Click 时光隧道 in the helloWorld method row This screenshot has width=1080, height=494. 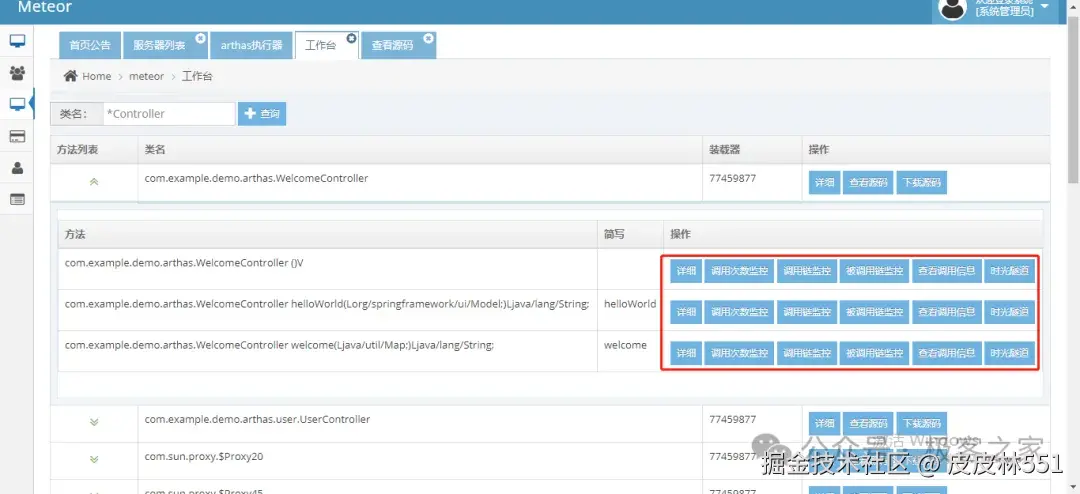1009,312
